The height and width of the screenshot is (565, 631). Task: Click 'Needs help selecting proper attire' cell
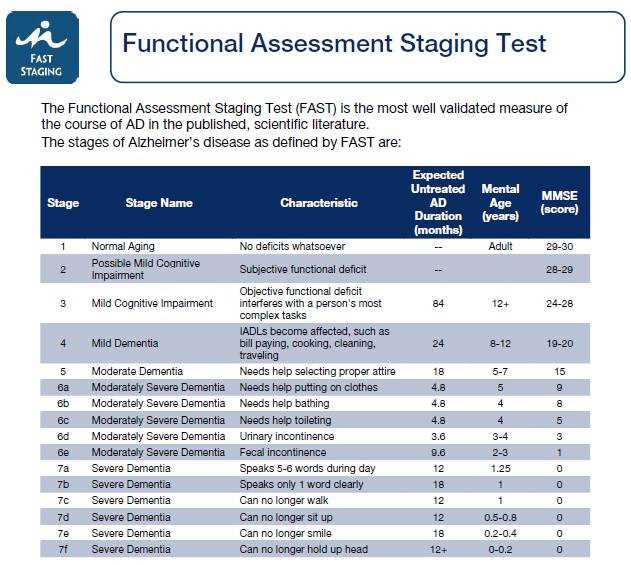pyautogui.click(x=318, y=371)
